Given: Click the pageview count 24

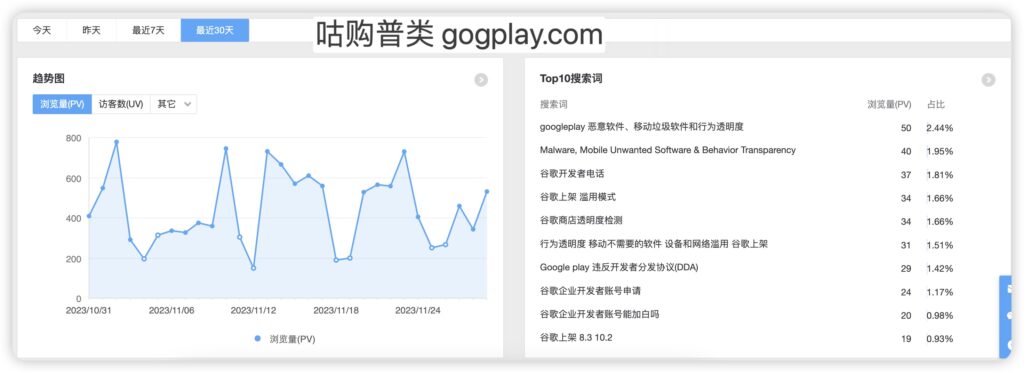Looking at the screenshot, I should pyautogui.click(x=906, y=293).
